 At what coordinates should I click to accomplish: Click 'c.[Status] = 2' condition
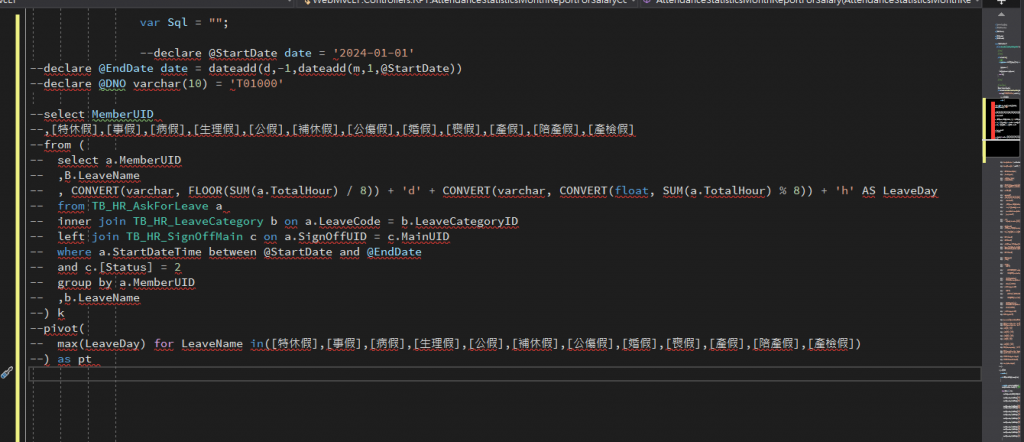[x=133, y=268]
